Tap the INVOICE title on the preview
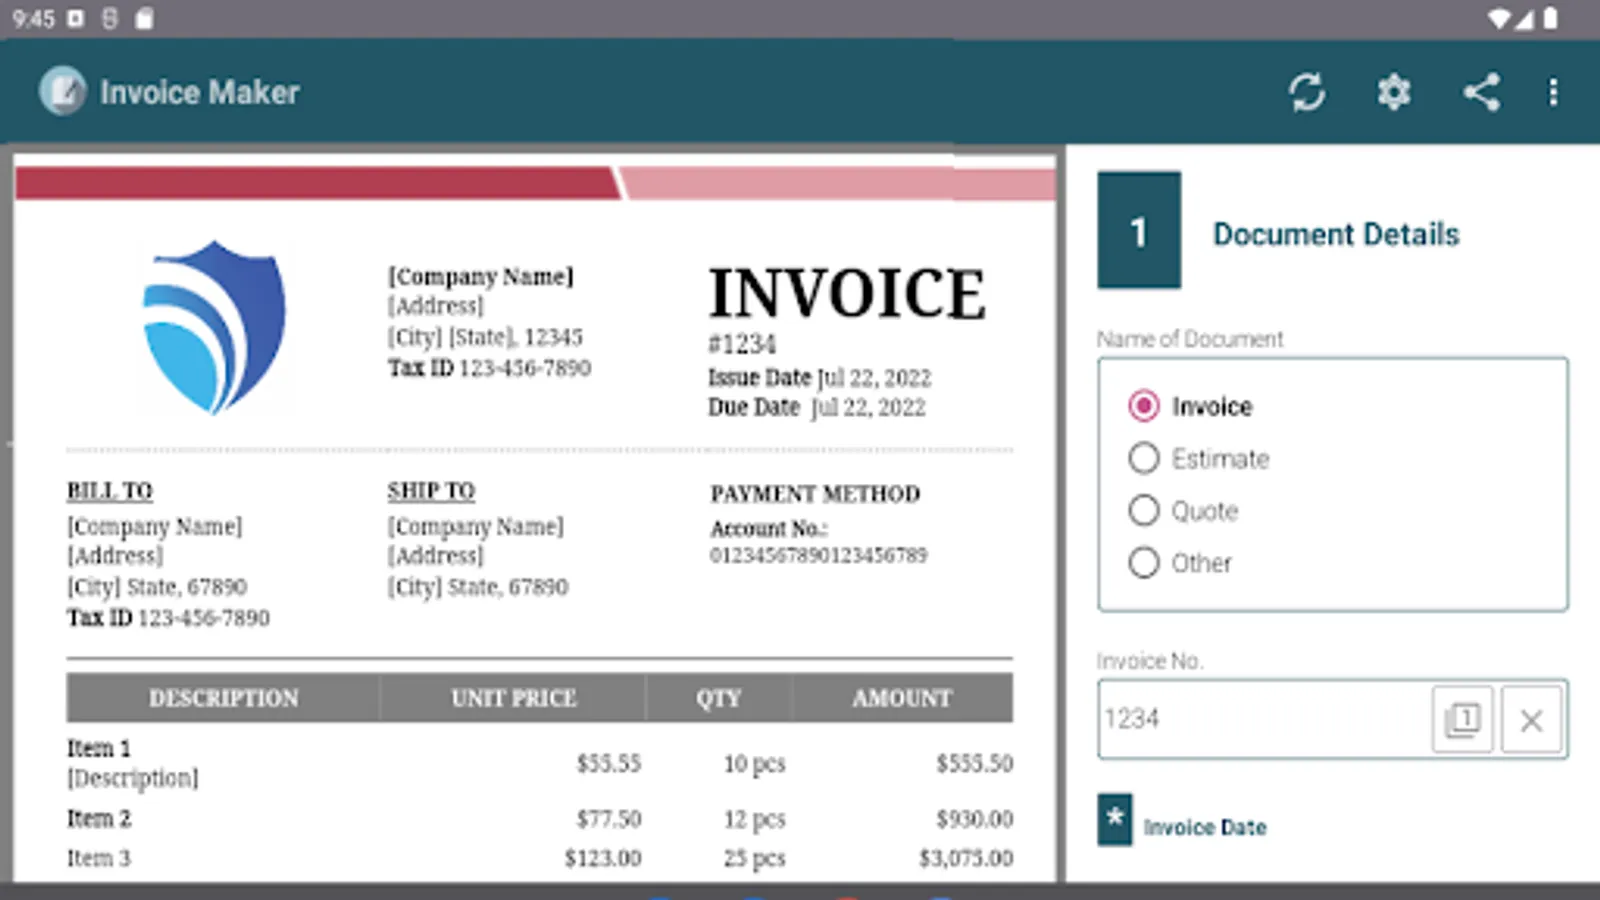 847,294
